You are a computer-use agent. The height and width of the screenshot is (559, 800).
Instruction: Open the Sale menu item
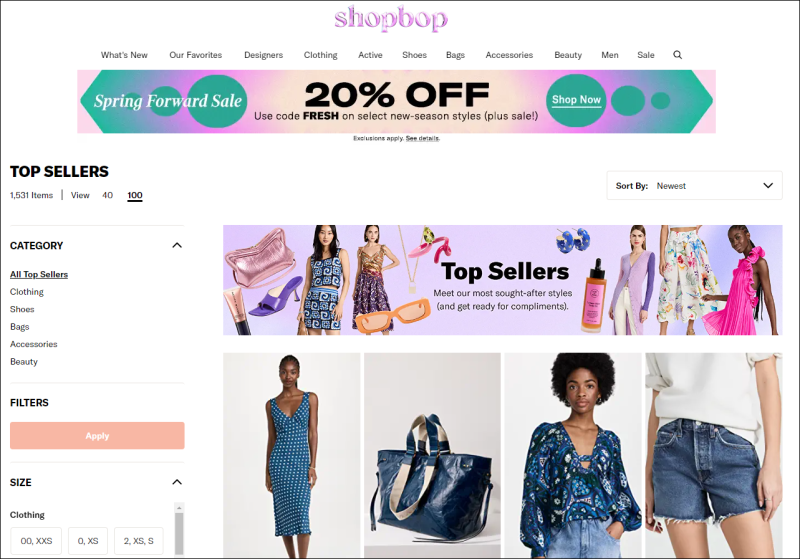click(645, 55)
